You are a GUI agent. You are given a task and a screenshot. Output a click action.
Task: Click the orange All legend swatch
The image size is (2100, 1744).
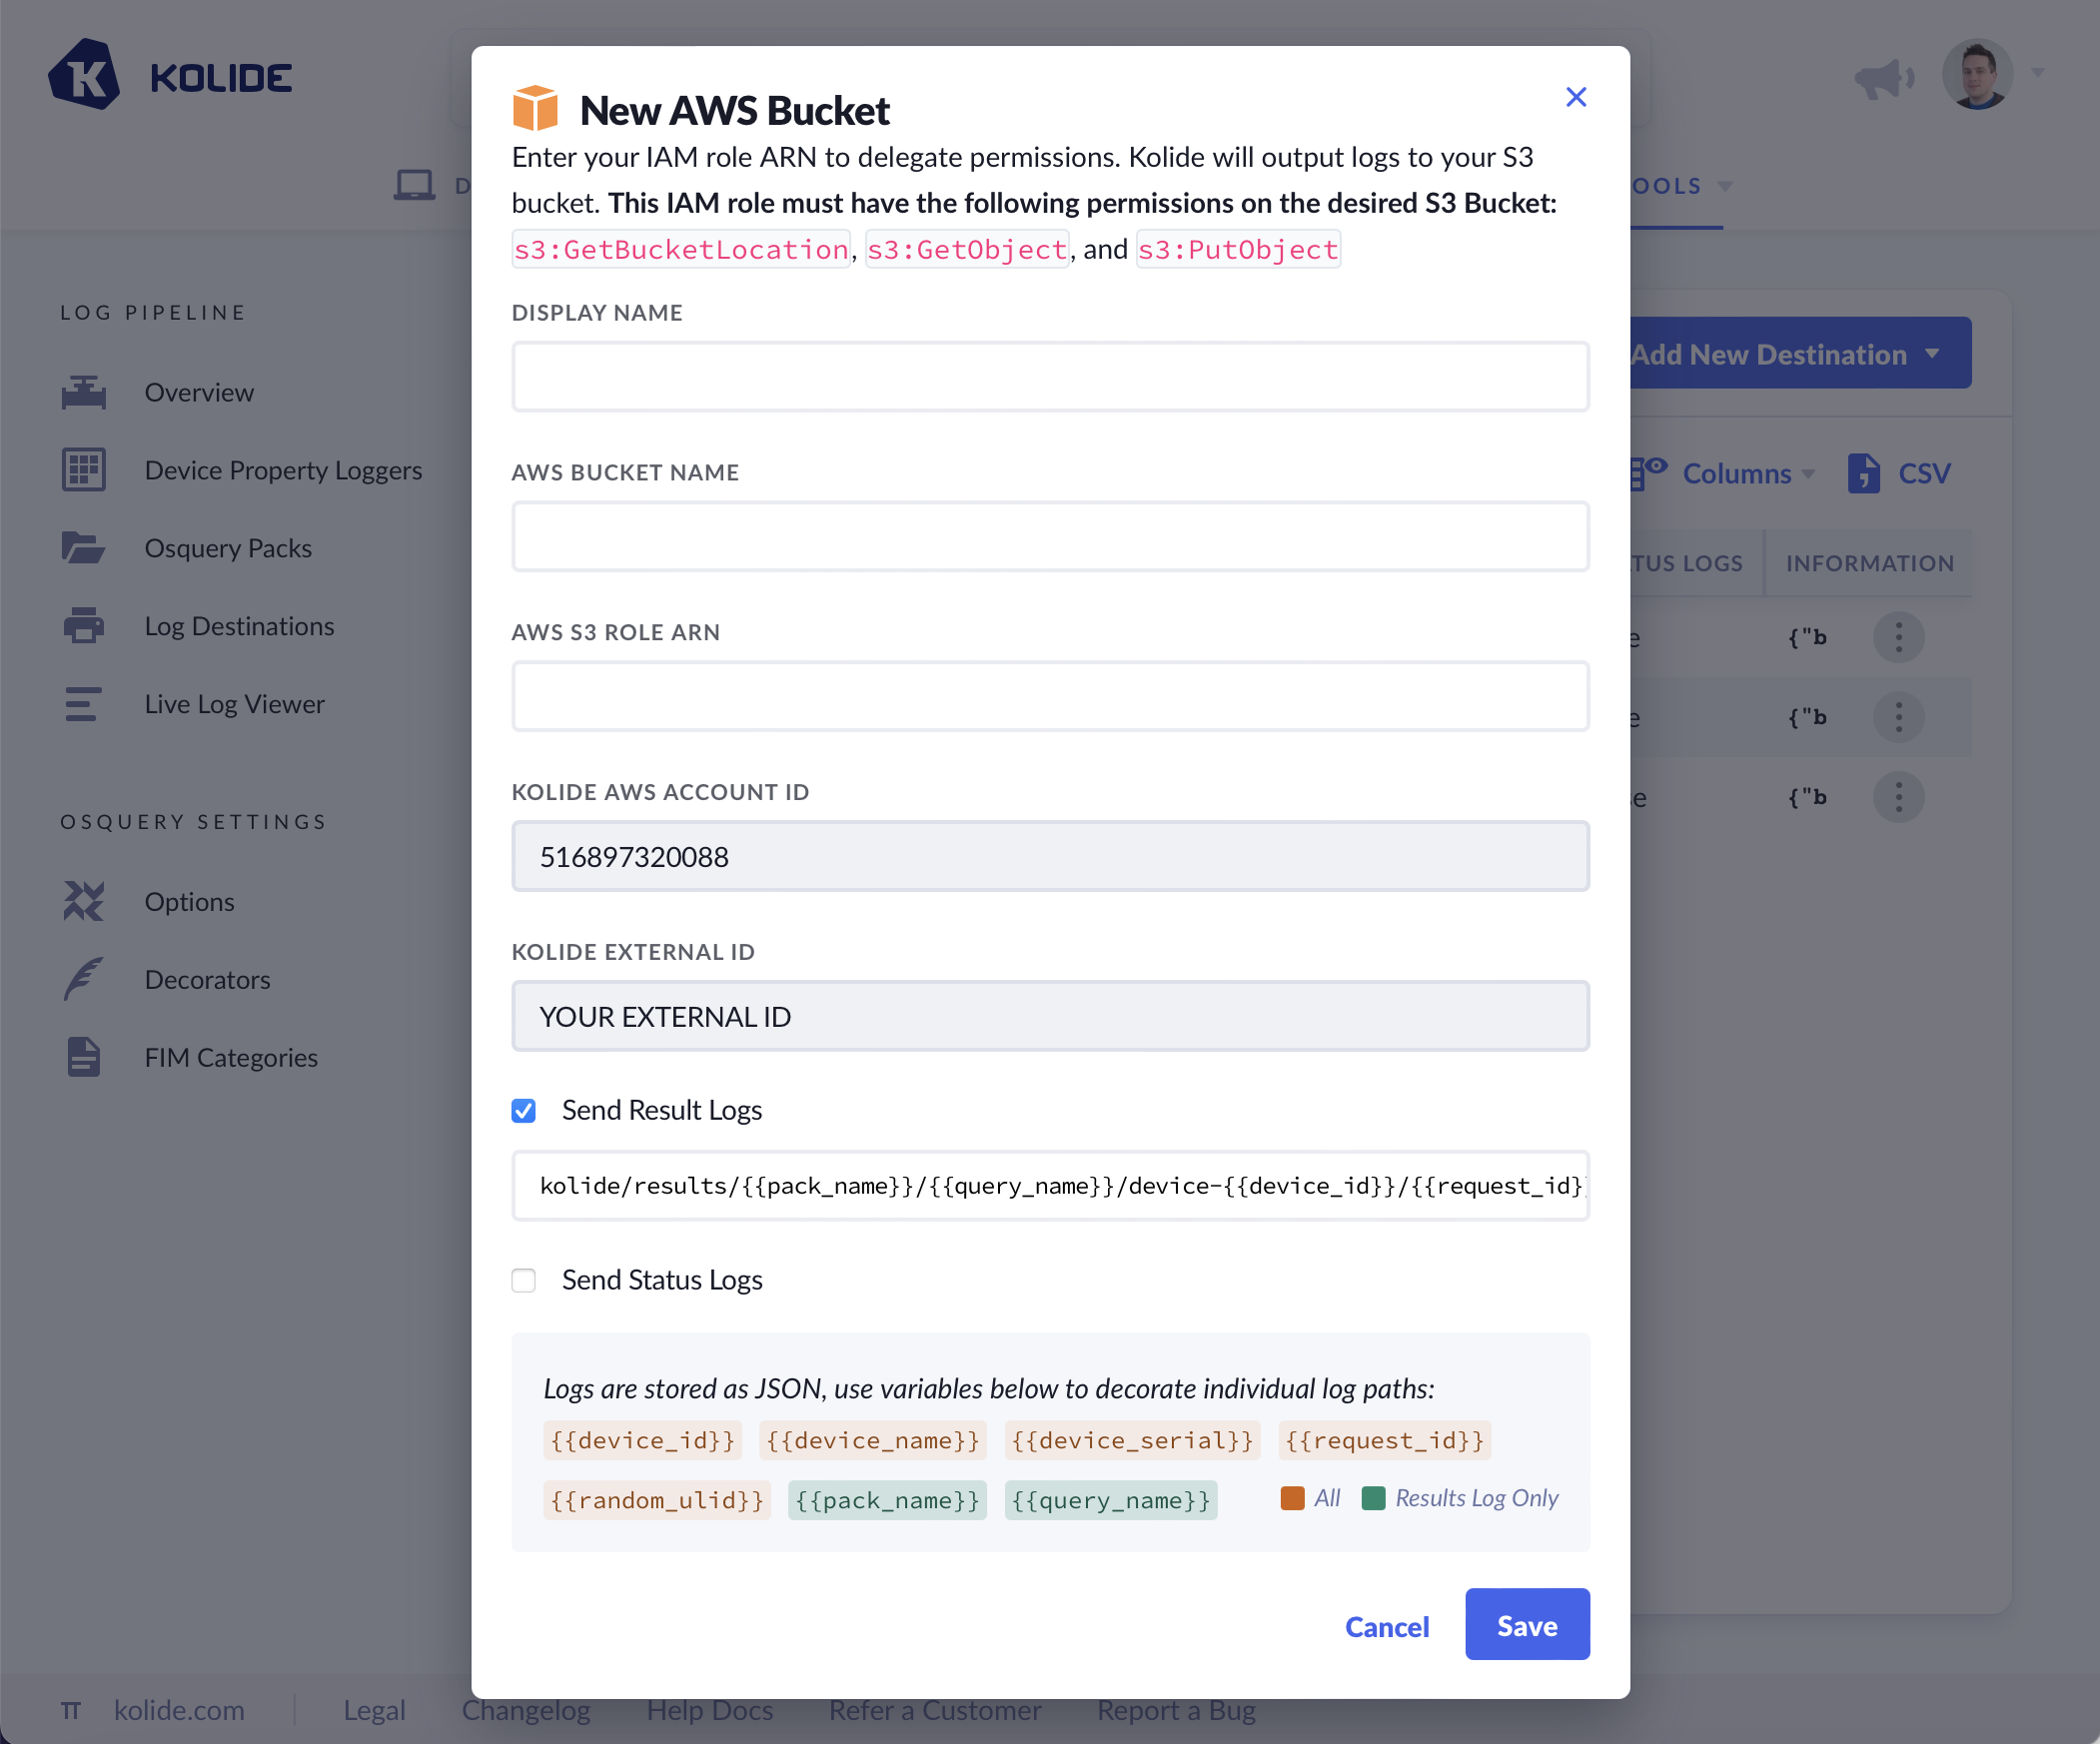click(1292, 1498)
